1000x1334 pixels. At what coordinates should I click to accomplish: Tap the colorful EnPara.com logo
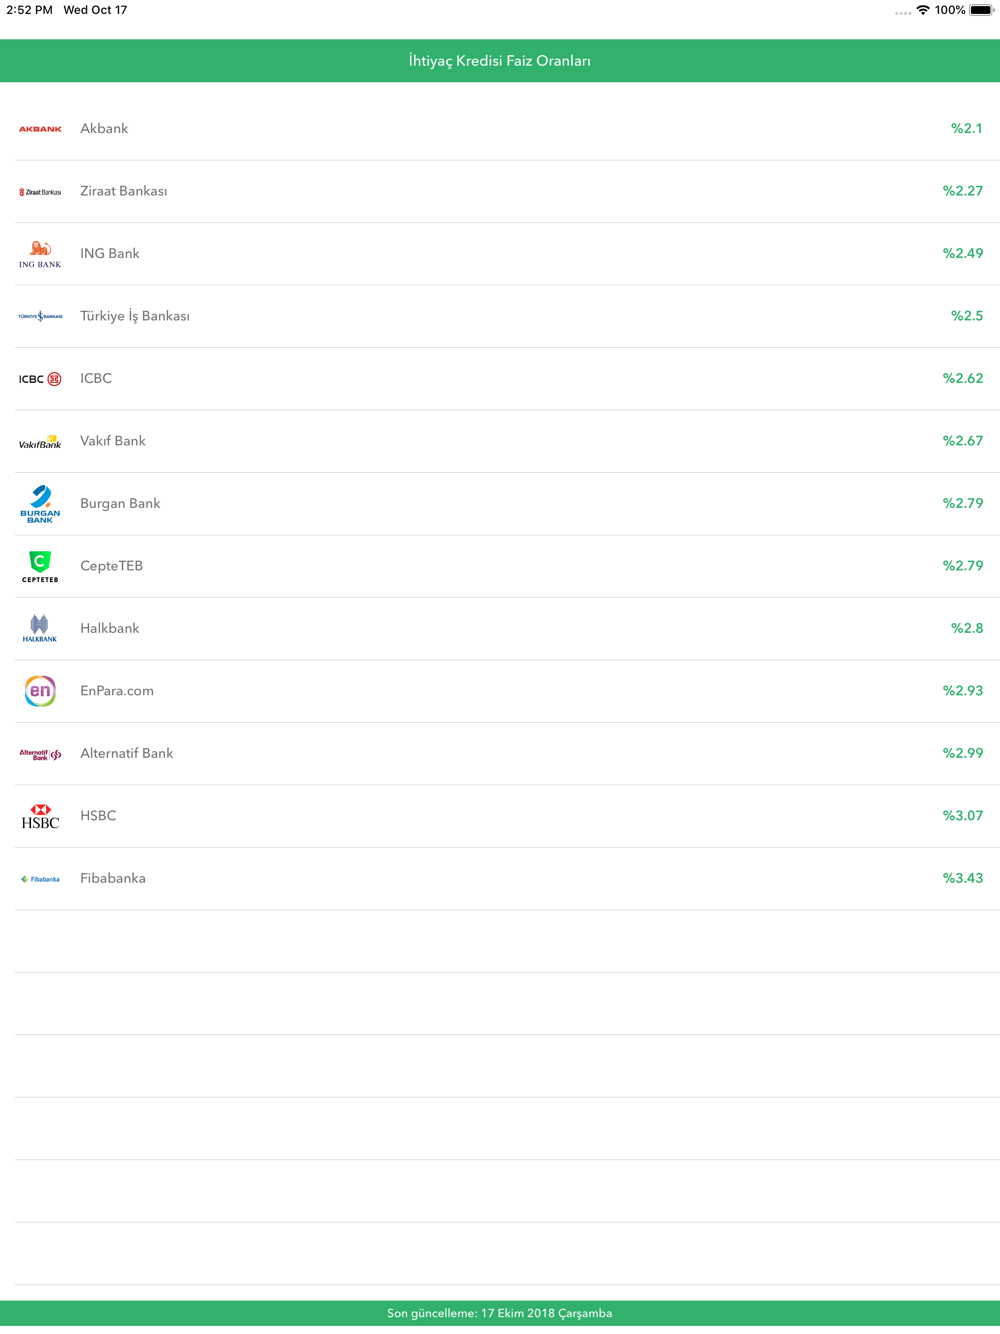pyautogui.click(x=40, y=691)
